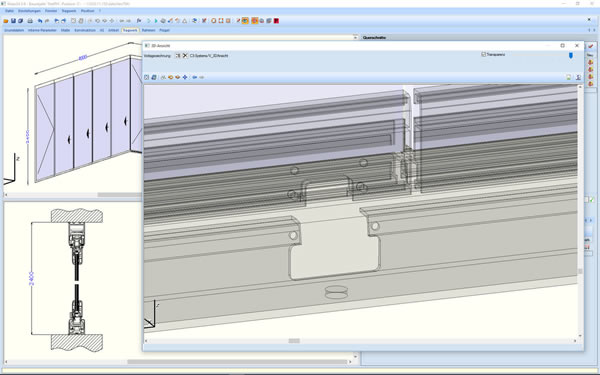Image resolution: width=600 pixels, height=375 pixels.
Task: Click the second orange-highlighted icon in the main toolbar
Action: click(254, 21)
